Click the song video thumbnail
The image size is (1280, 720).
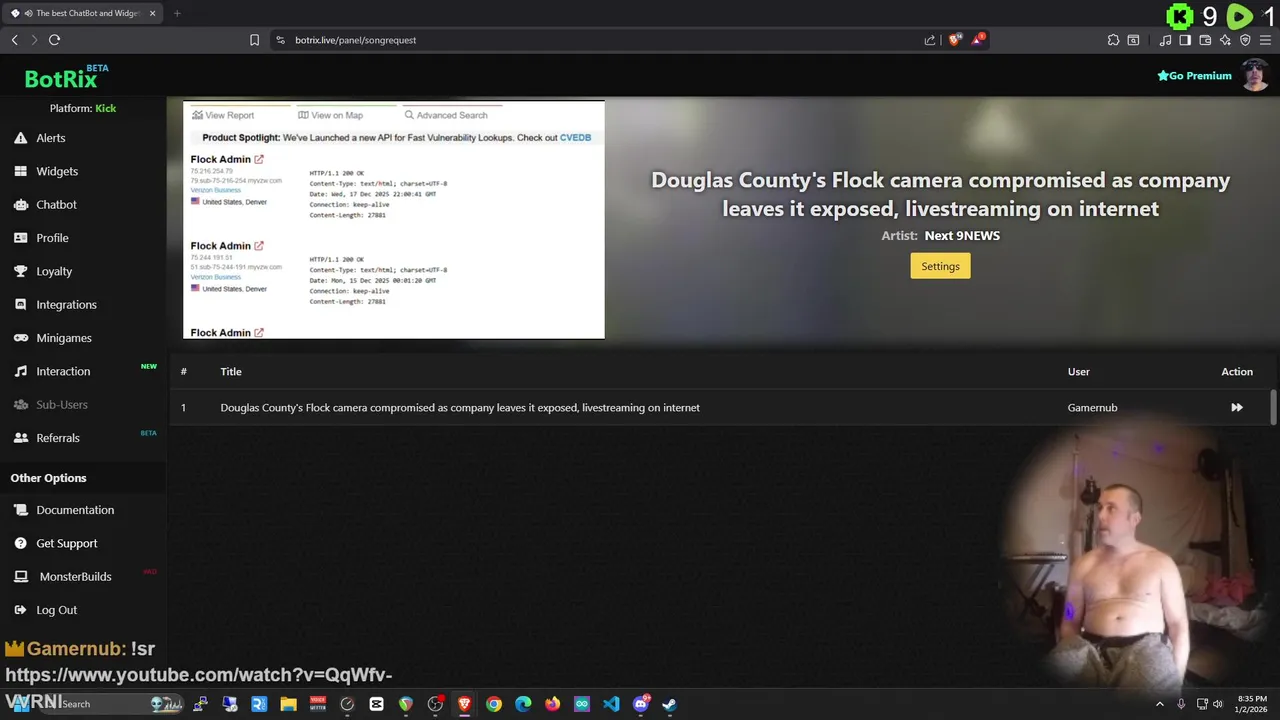coord(394,220)
